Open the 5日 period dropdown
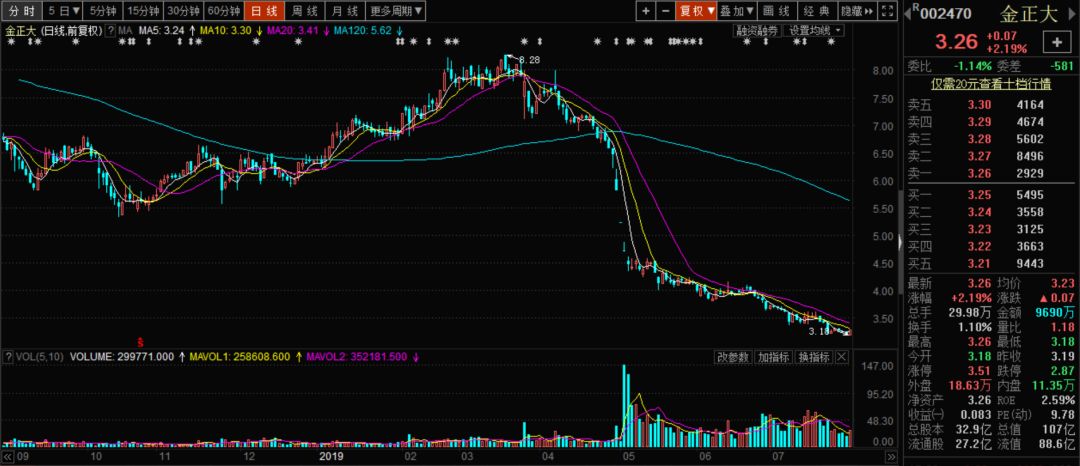This screenshot has height=466, width=1080. click(64, 11)
